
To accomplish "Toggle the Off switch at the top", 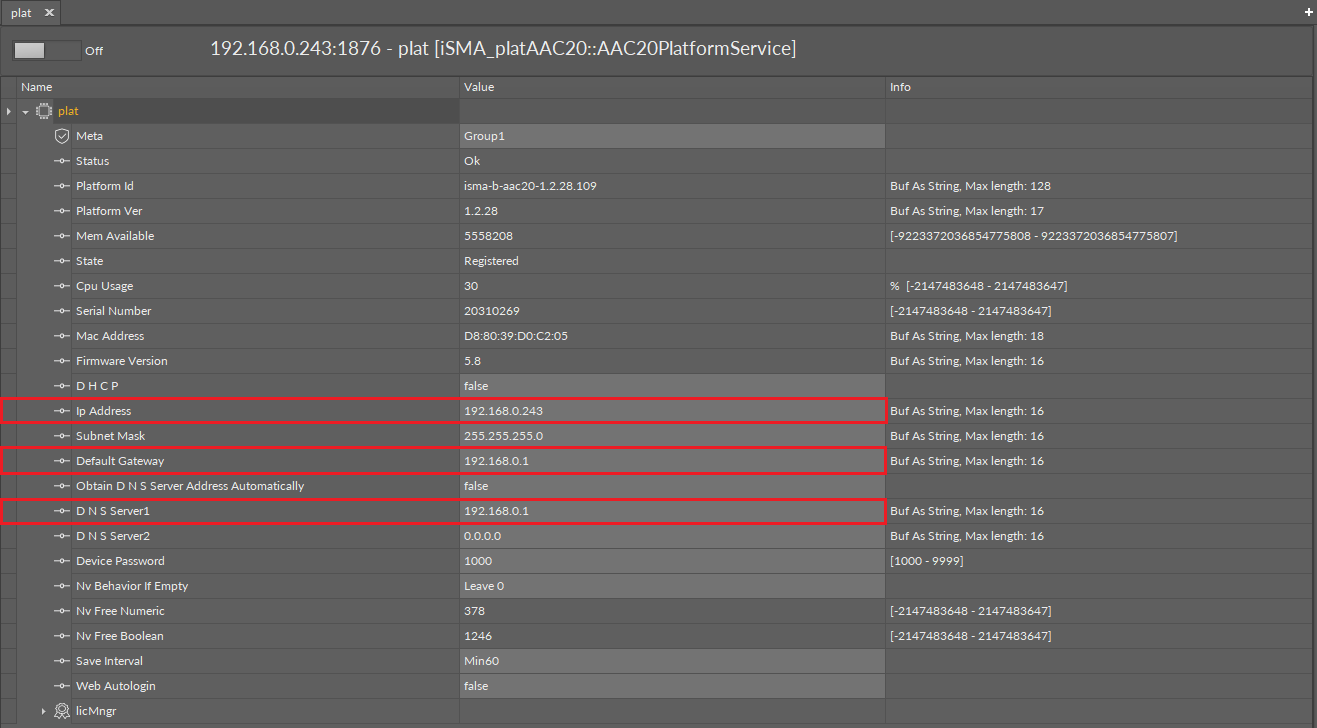I will [45, 50].
